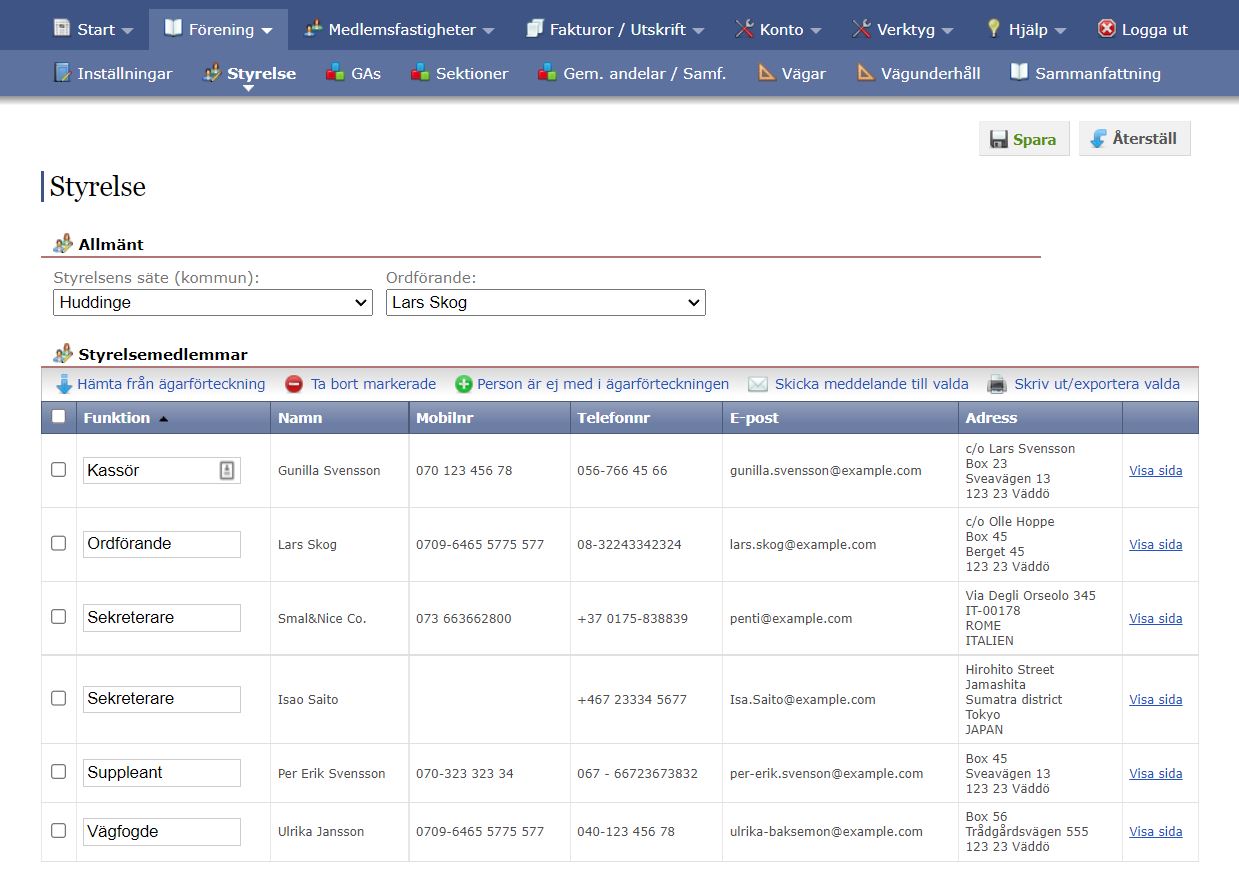Sort table by Funktion column header
Screen dimensions: 1239x884
117,418
